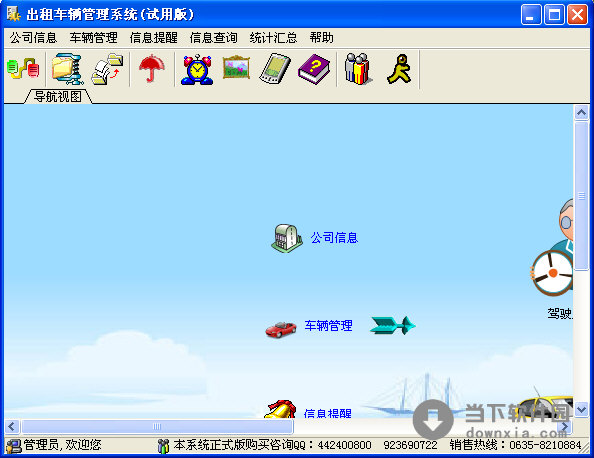Screen dimensions: 594x458
Task: Click the red umbrella toolbar icon
Action: pos(152,69)
